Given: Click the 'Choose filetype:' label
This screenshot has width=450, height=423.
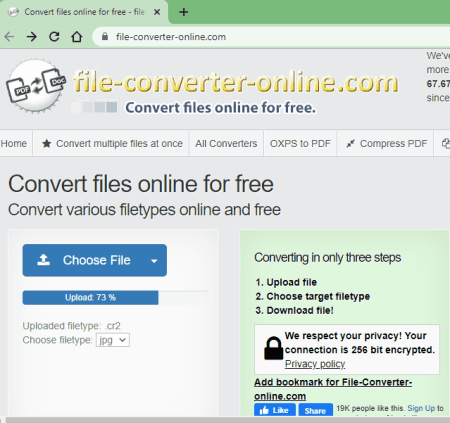Looking at the screenshot, I should pyautogui.click(x=58, y=340).
